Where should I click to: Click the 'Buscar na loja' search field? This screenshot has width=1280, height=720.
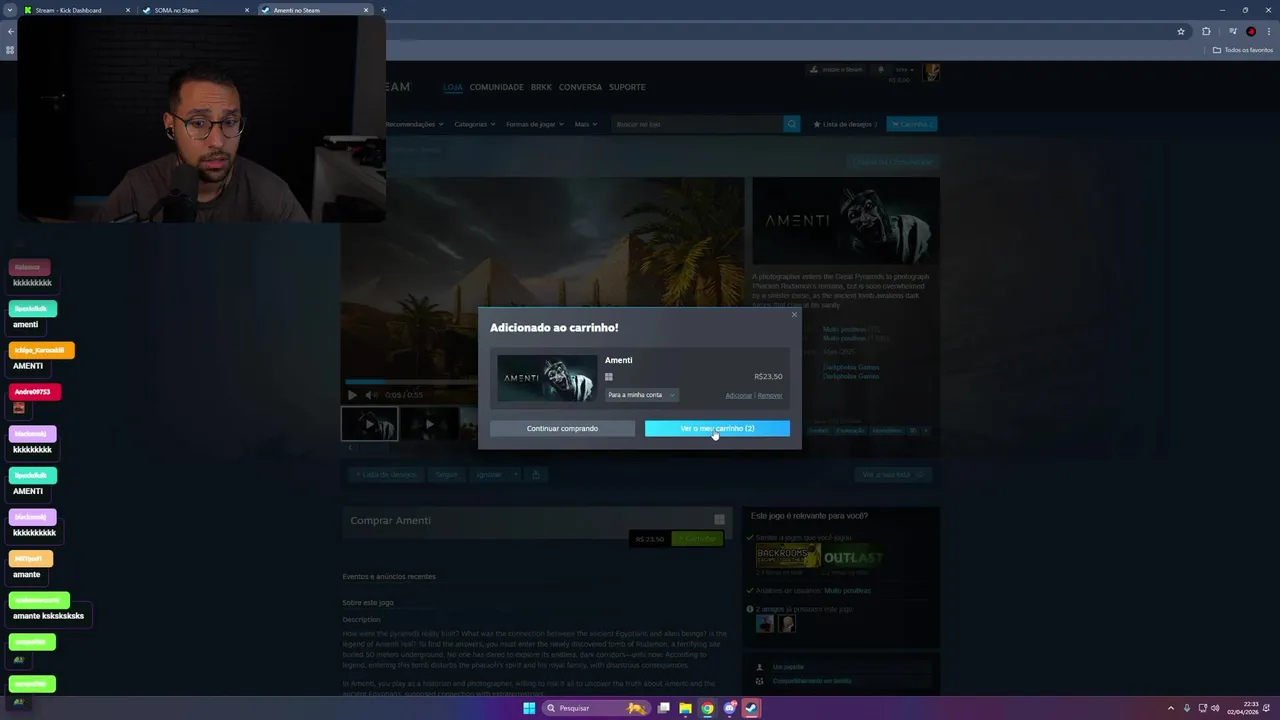(x=697, y=124)
